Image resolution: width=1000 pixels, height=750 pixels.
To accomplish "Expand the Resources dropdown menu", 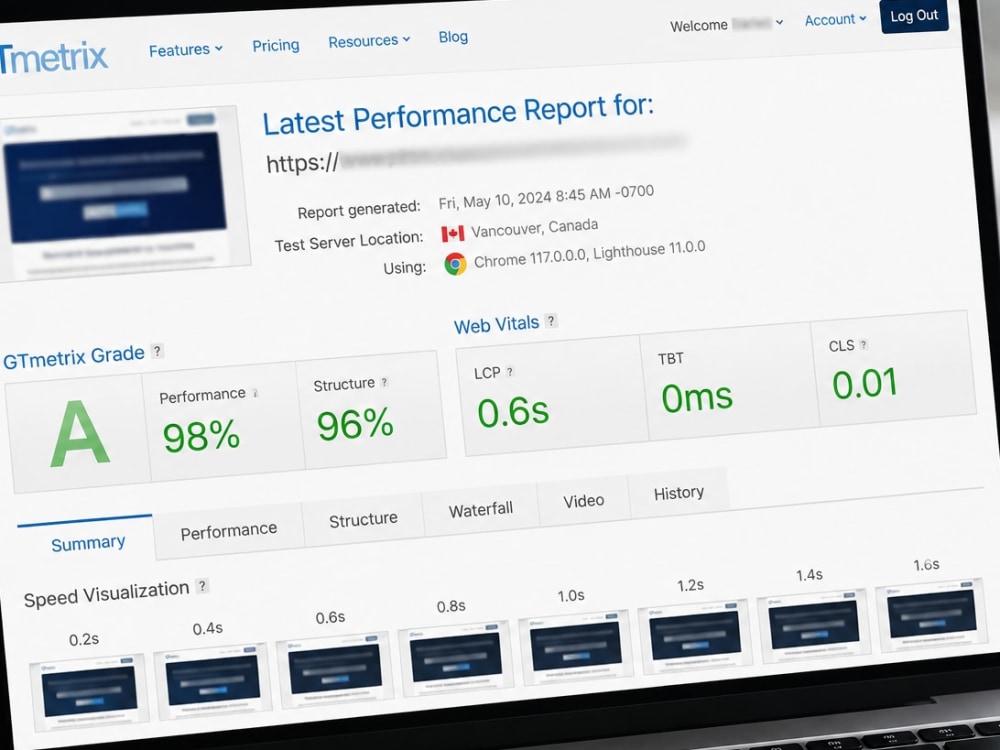I will [369, 41].
